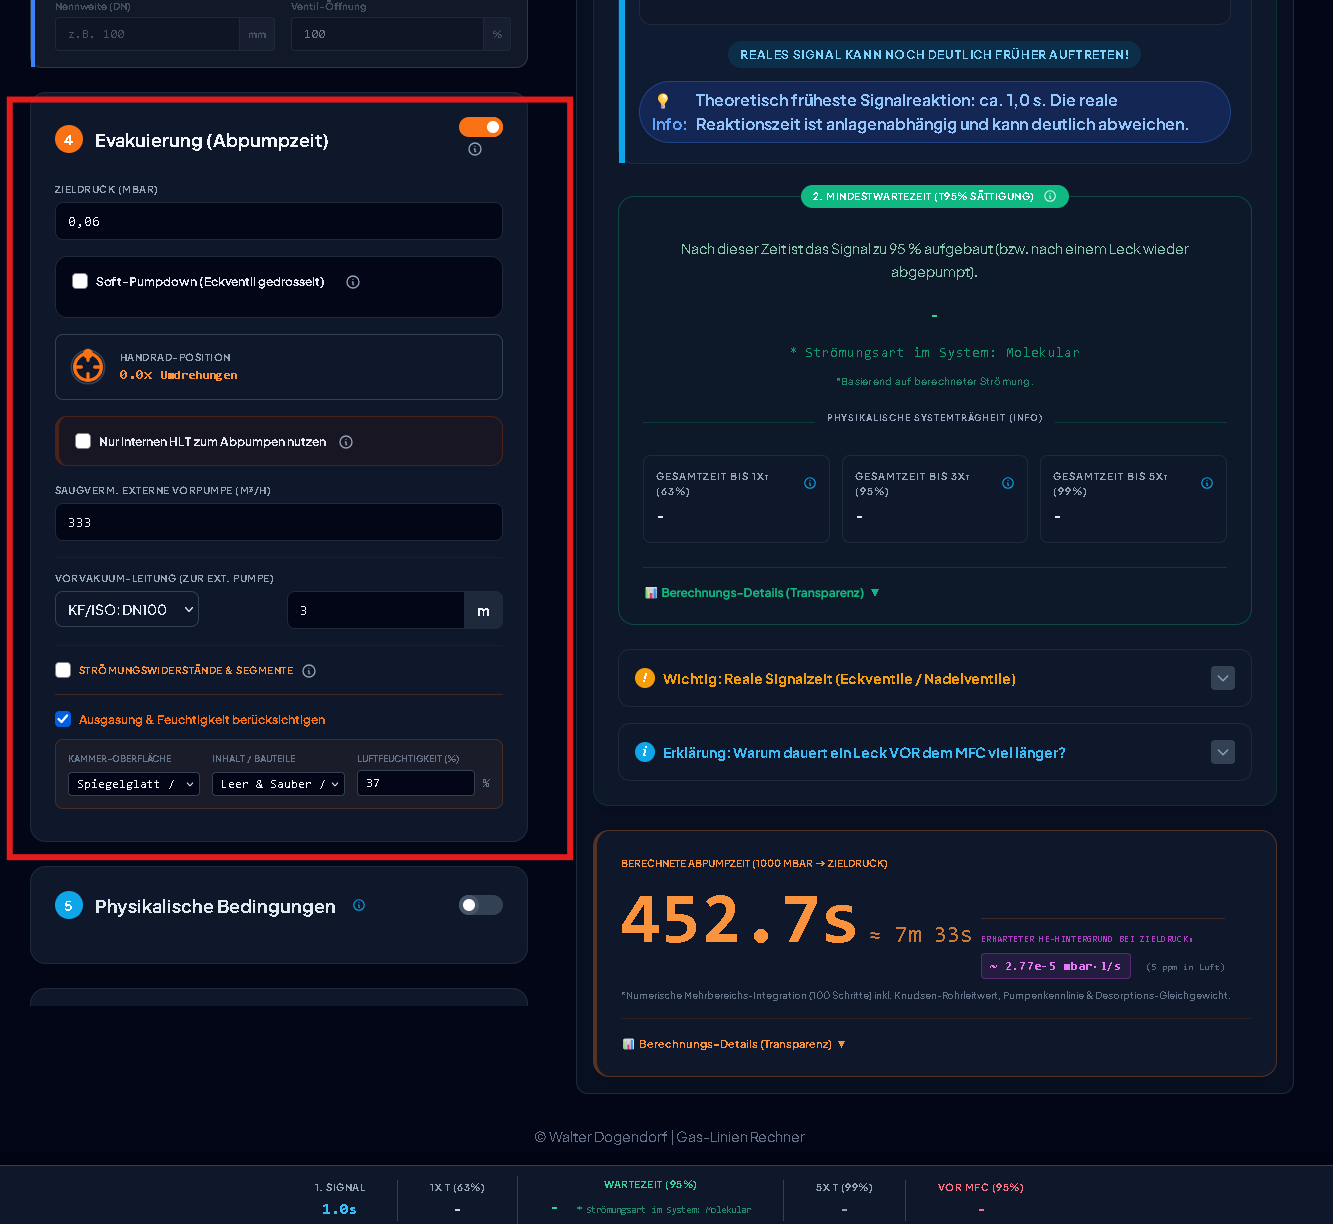Disable the Evakuierung (Abpumpzeit) switch
Screen dimensions: 1333x1224
pyautogui.click(x=481, y=127)
